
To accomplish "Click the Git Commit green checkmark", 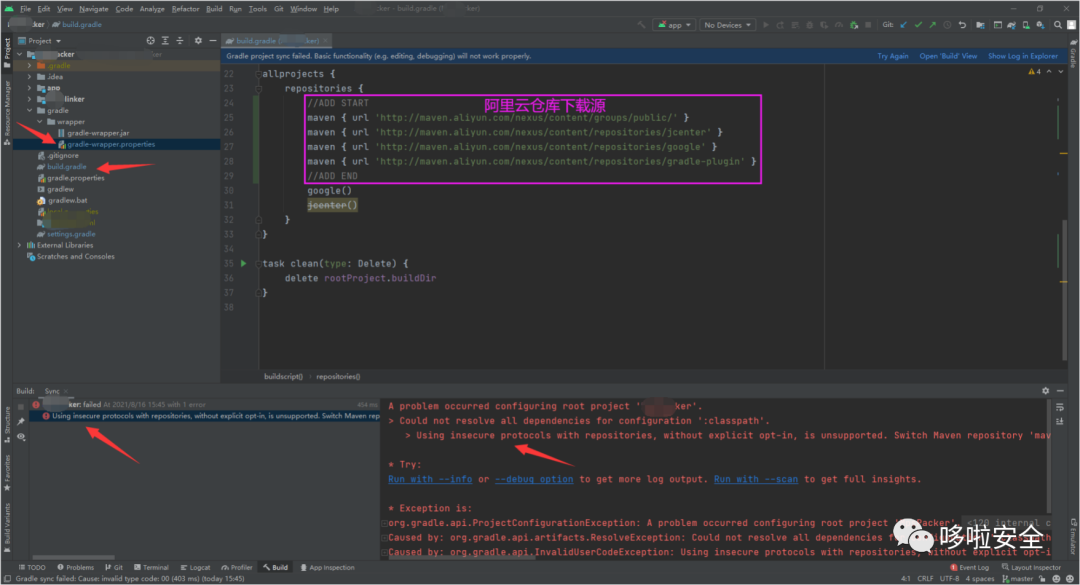I will [x=918, y=25].
